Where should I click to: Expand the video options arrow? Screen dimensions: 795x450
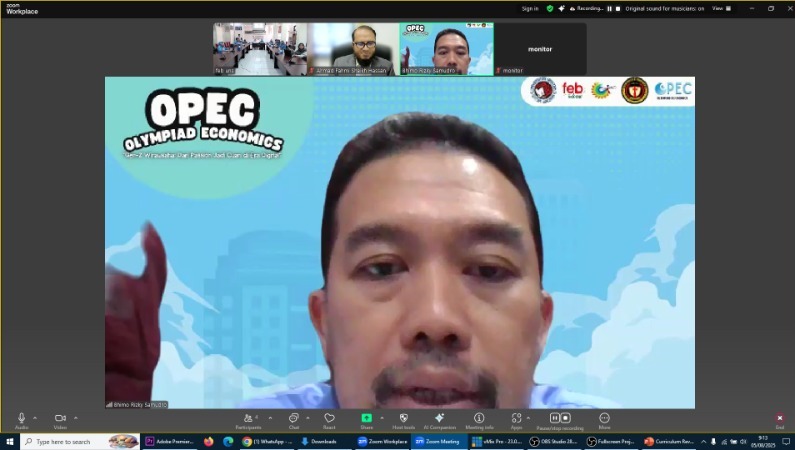76,418
